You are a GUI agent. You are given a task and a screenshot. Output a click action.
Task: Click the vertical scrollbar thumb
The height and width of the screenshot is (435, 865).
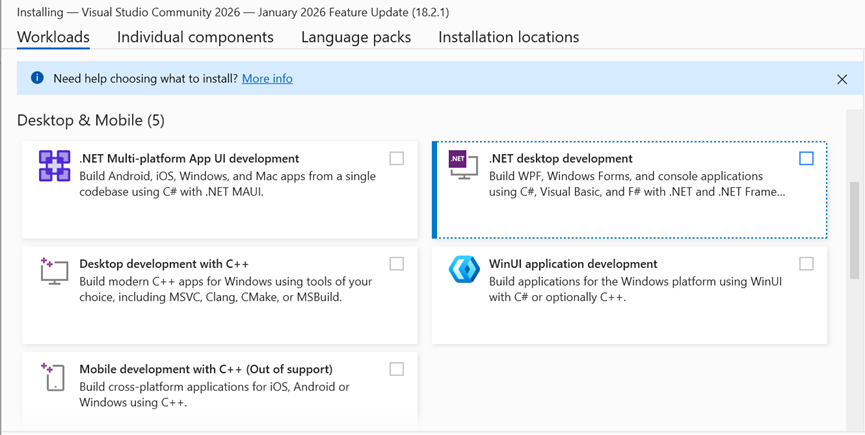tap(855, 229)
